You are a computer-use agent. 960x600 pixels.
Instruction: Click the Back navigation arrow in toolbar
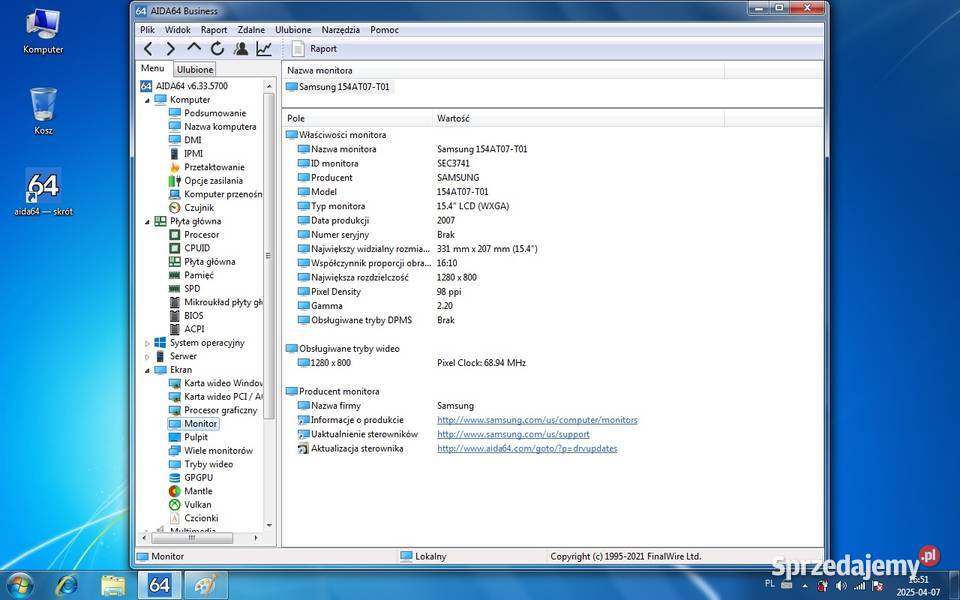[148, 48]
